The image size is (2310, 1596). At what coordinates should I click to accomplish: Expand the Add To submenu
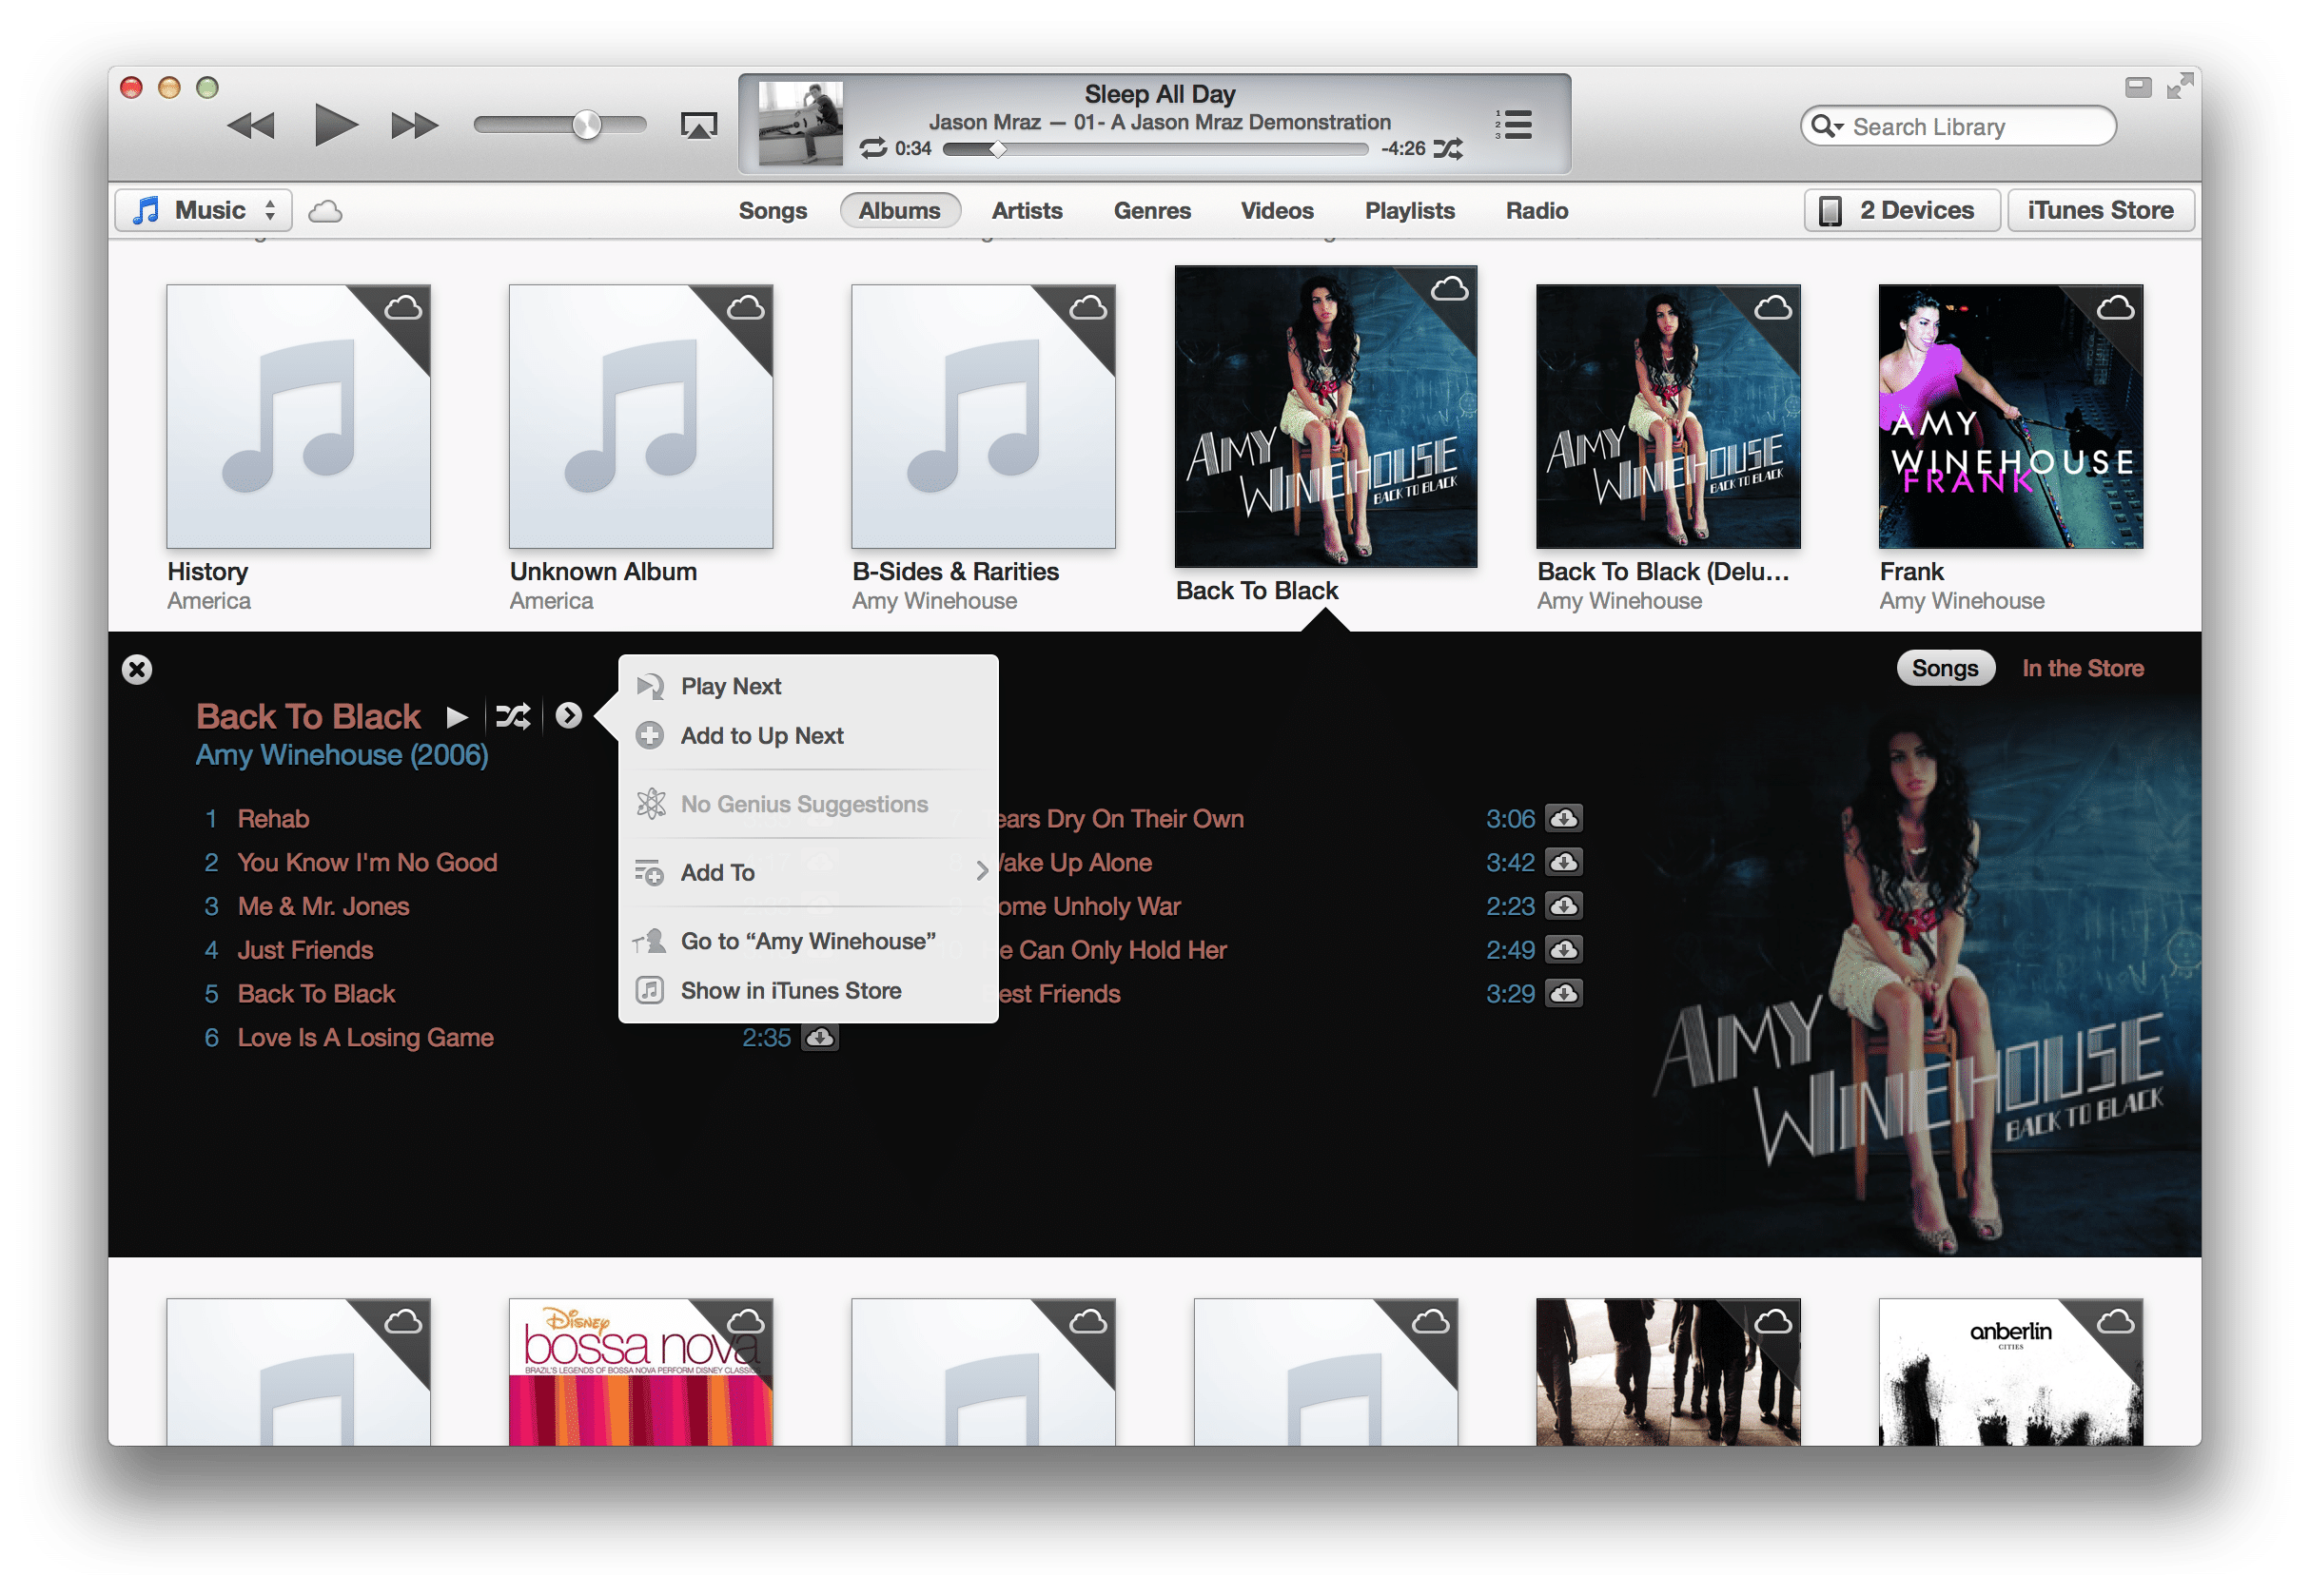pyautogui.click(x=808, y=873)
